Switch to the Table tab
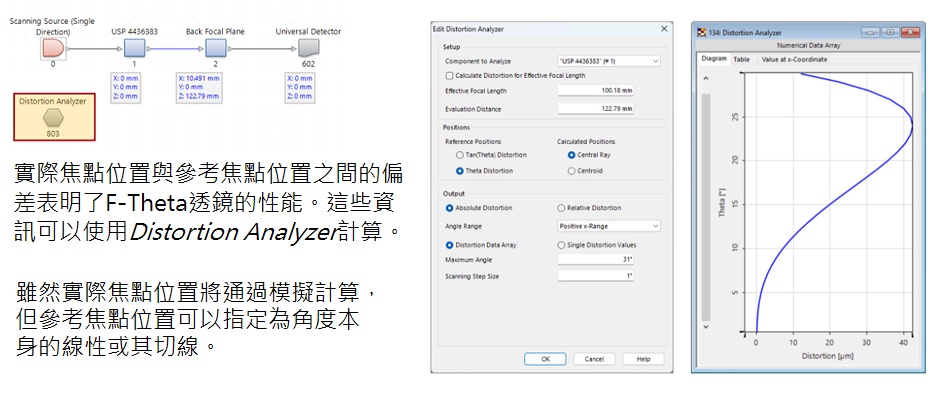Screen dimensions: 942x399 pyautogui.click(x=741, y=59)
